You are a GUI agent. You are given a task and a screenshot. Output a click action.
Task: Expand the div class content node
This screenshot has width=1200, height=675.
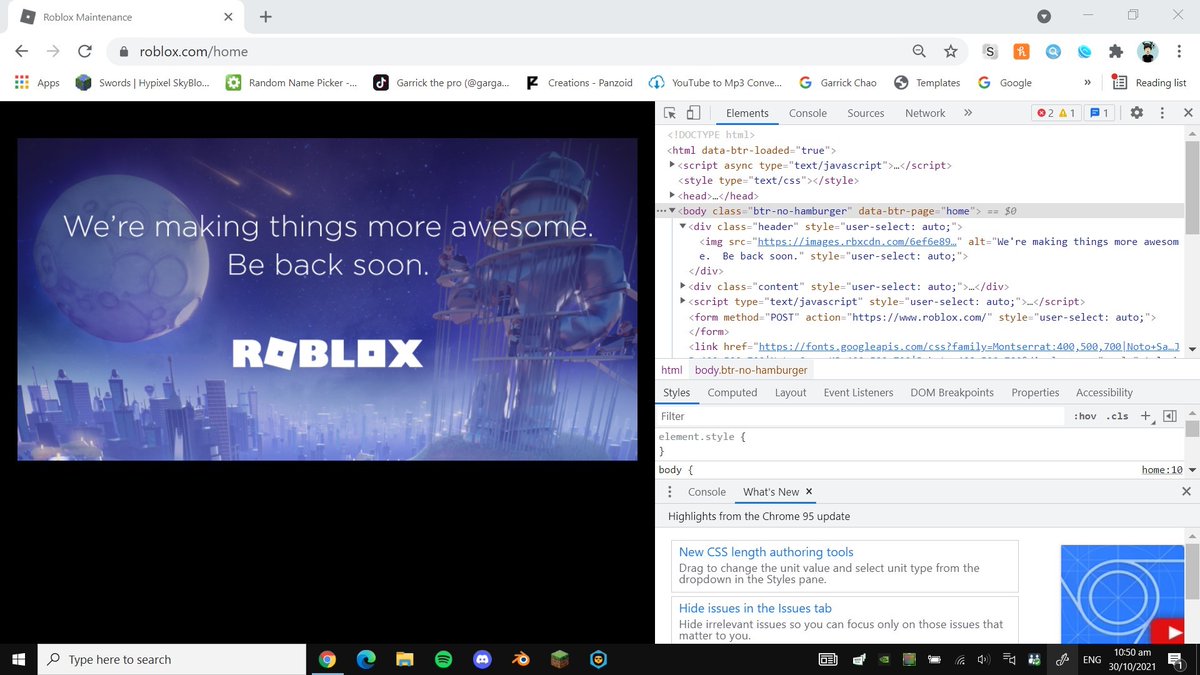click(683, 286)
